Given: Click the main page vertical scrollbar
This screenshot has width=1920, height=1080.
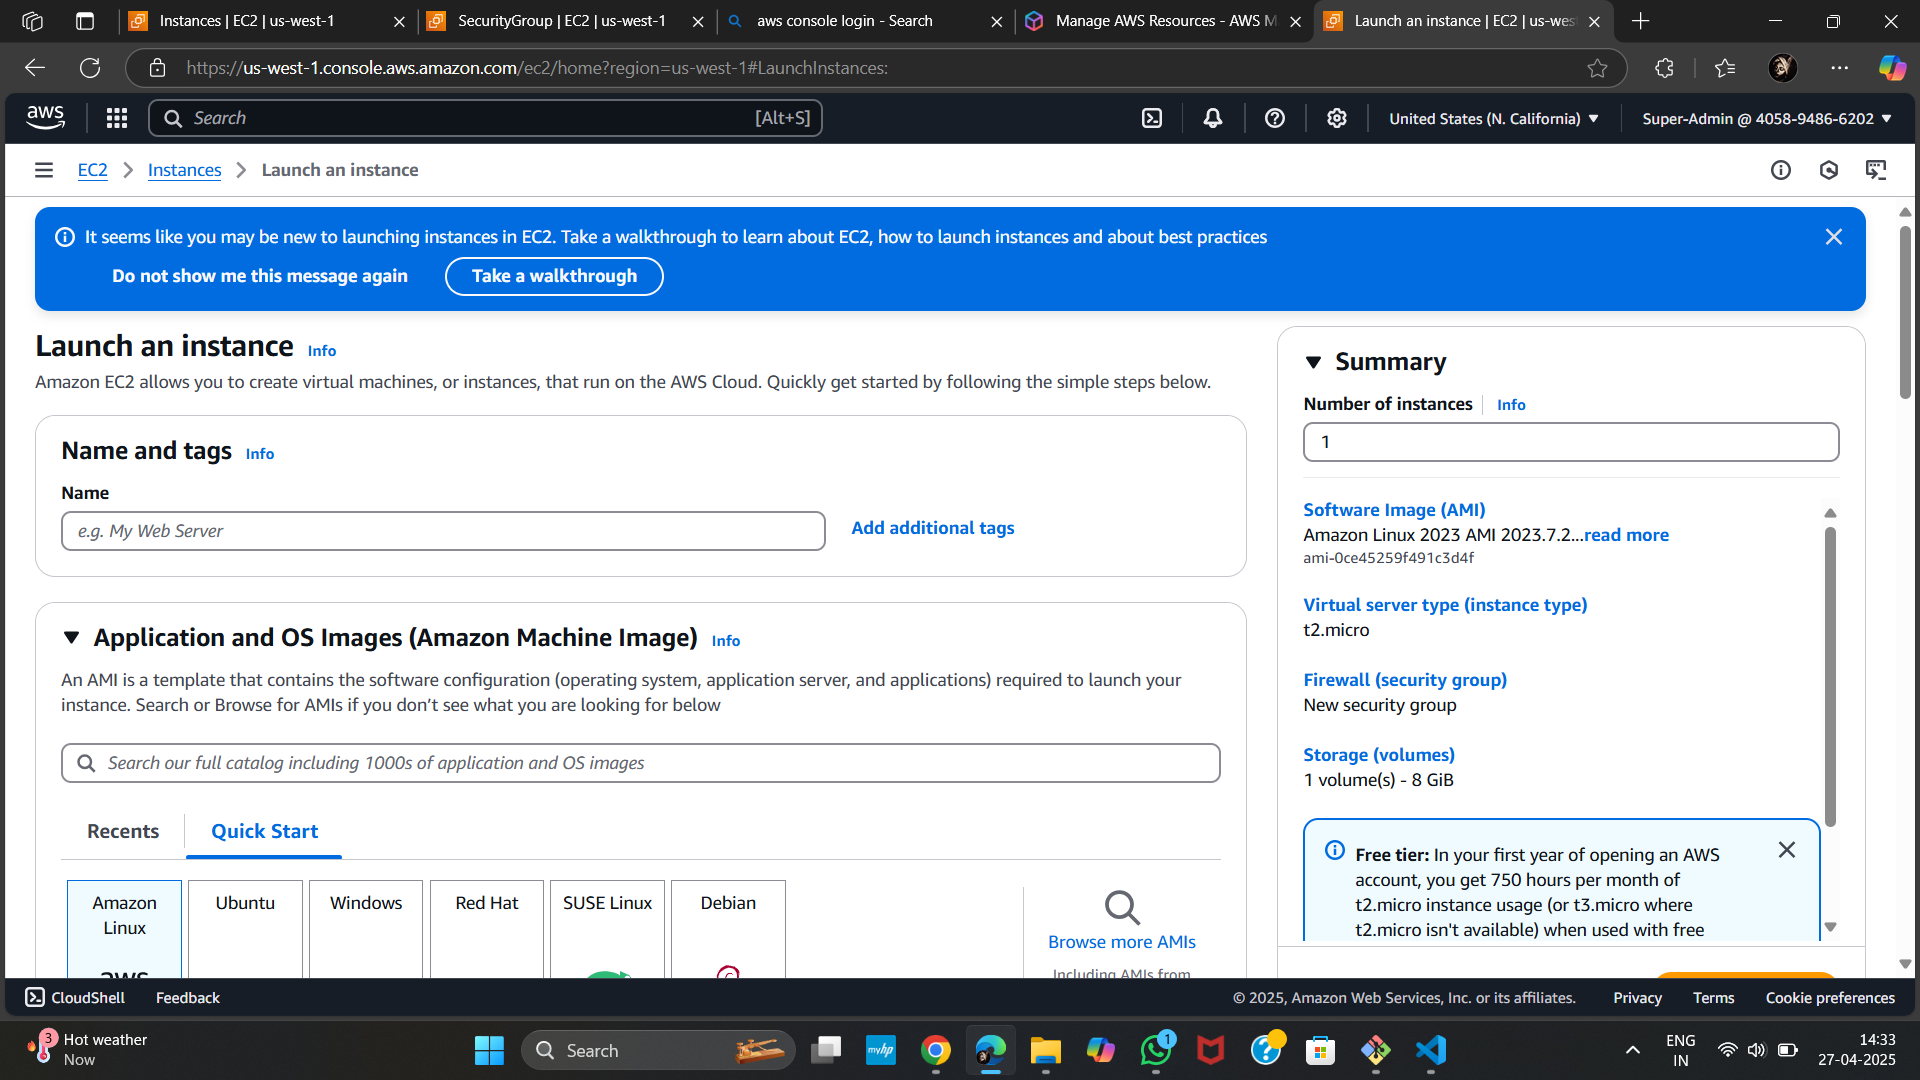Looking at the screenshot, I should 1905,312.
